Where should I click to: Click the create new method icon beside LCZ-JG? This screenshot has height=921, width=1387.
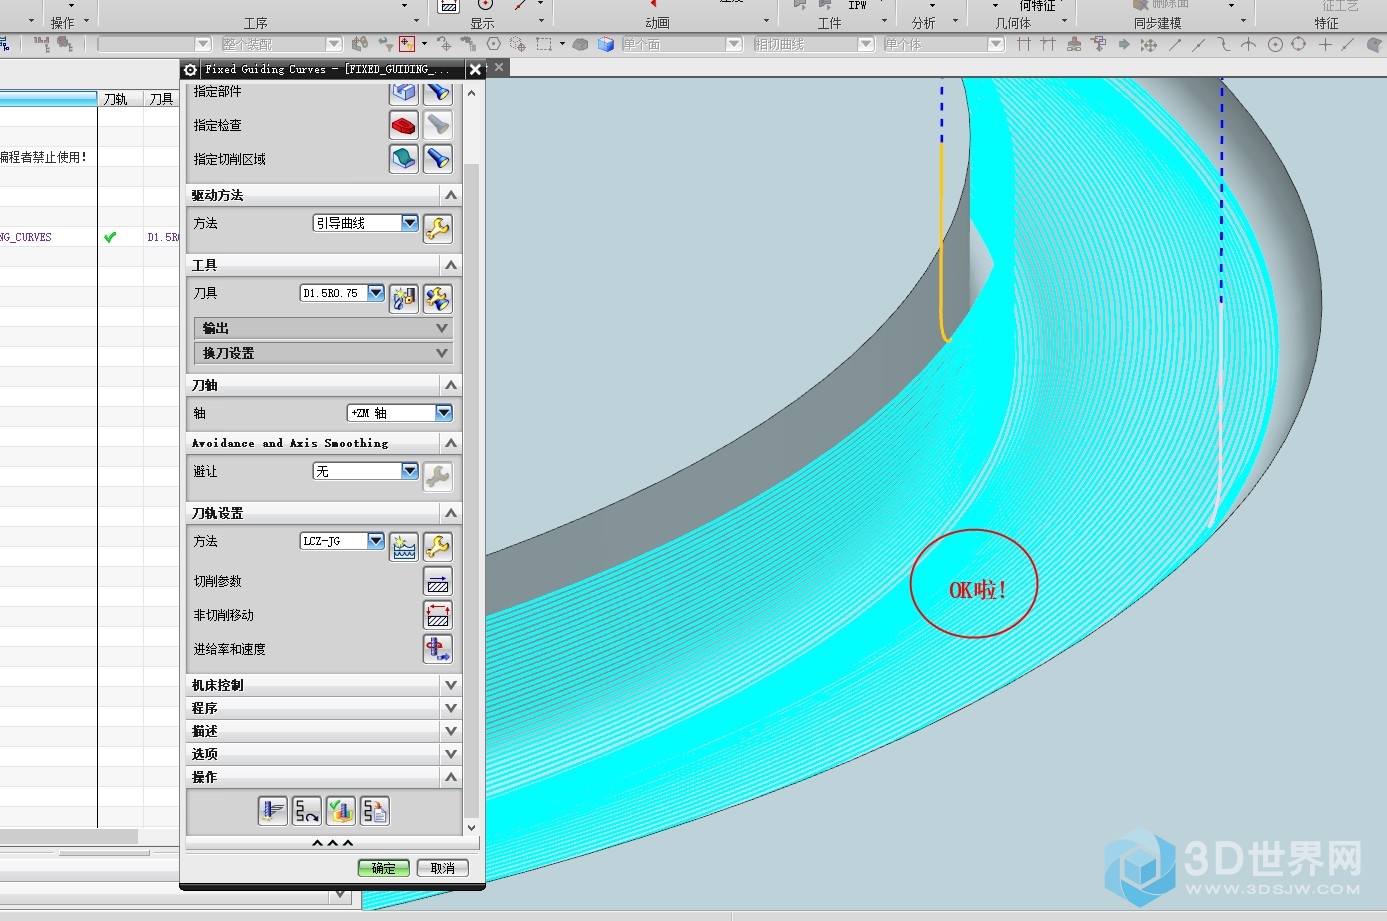coord(404,546)
